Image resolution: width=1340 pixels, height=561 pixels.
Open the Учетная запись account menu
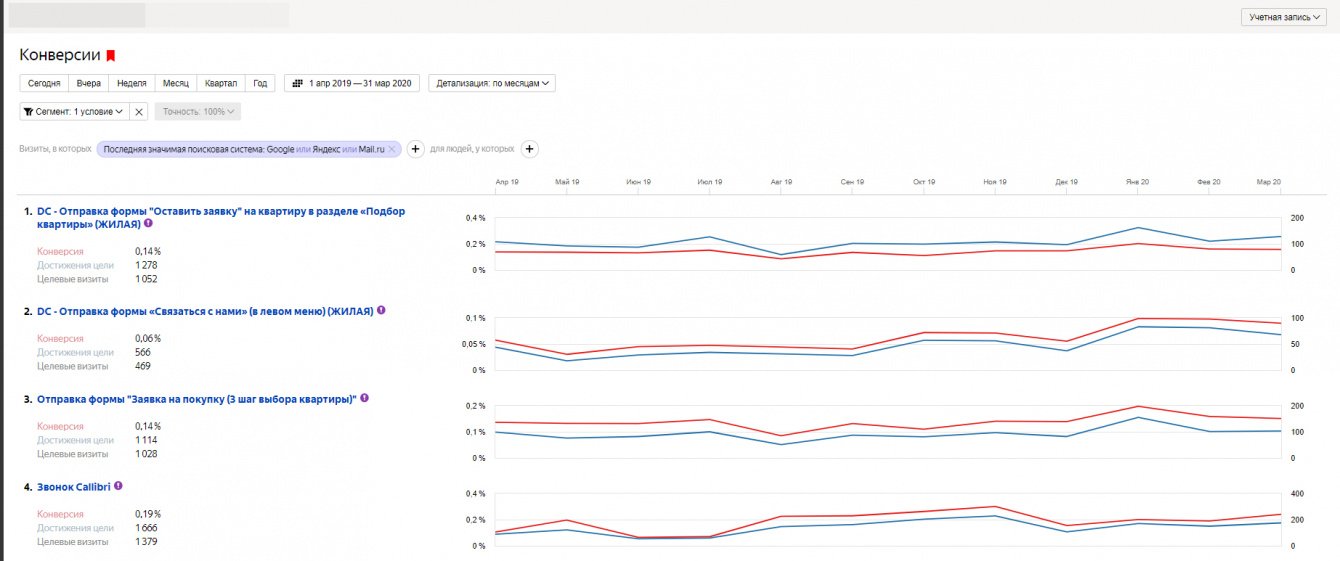[x=1284, y=18]
